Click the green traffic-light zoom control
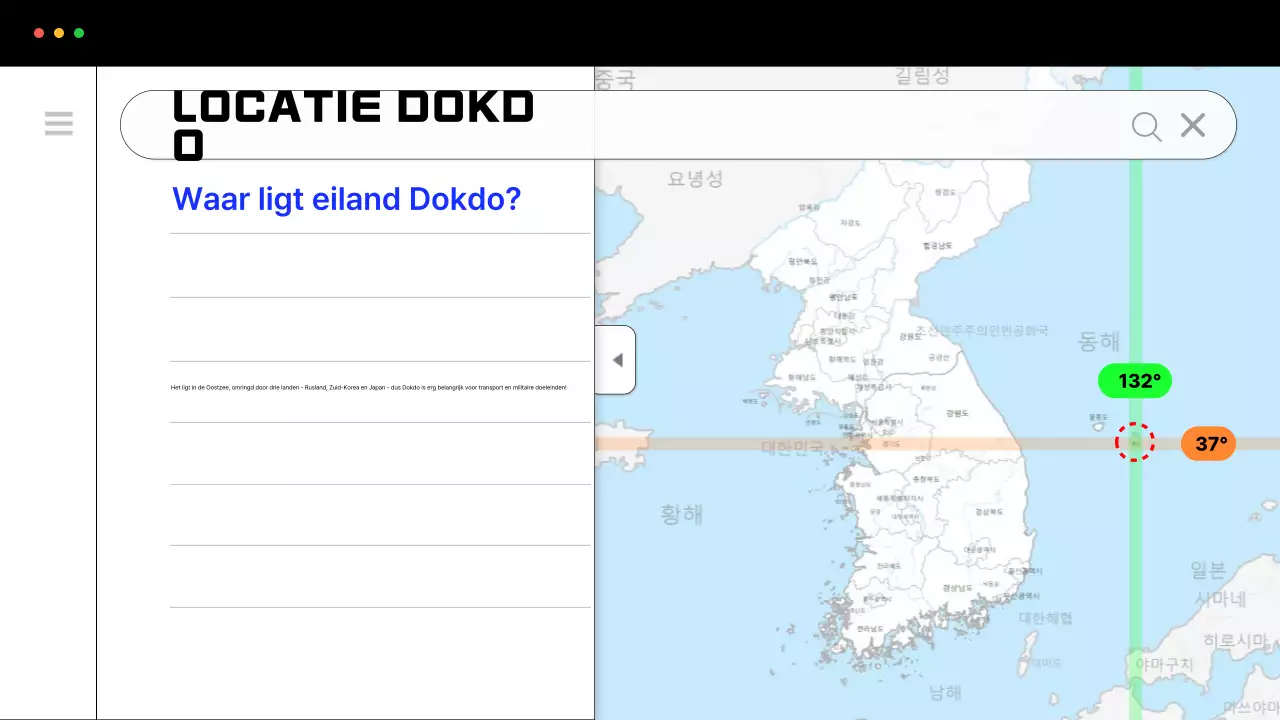Screen dimensions: 1280x720 [77, 32]
